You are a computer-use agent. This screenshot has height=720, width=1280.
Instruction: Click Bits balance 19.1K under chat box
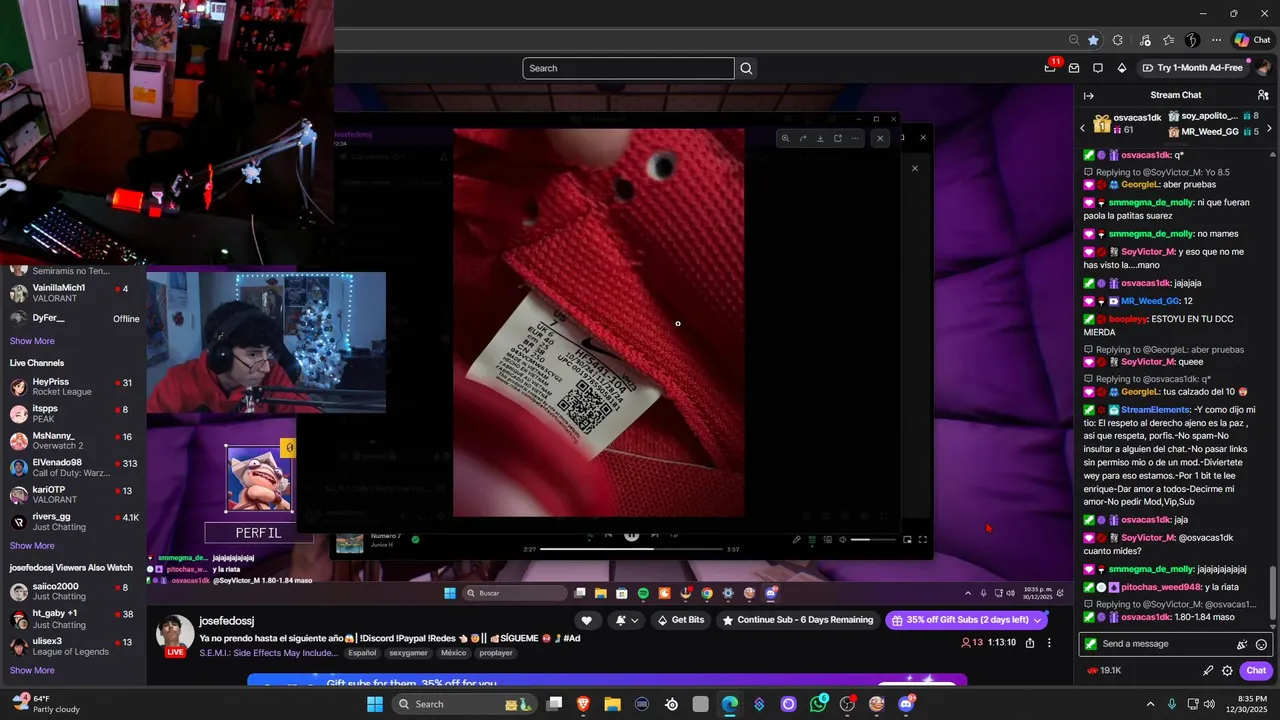1103,671
